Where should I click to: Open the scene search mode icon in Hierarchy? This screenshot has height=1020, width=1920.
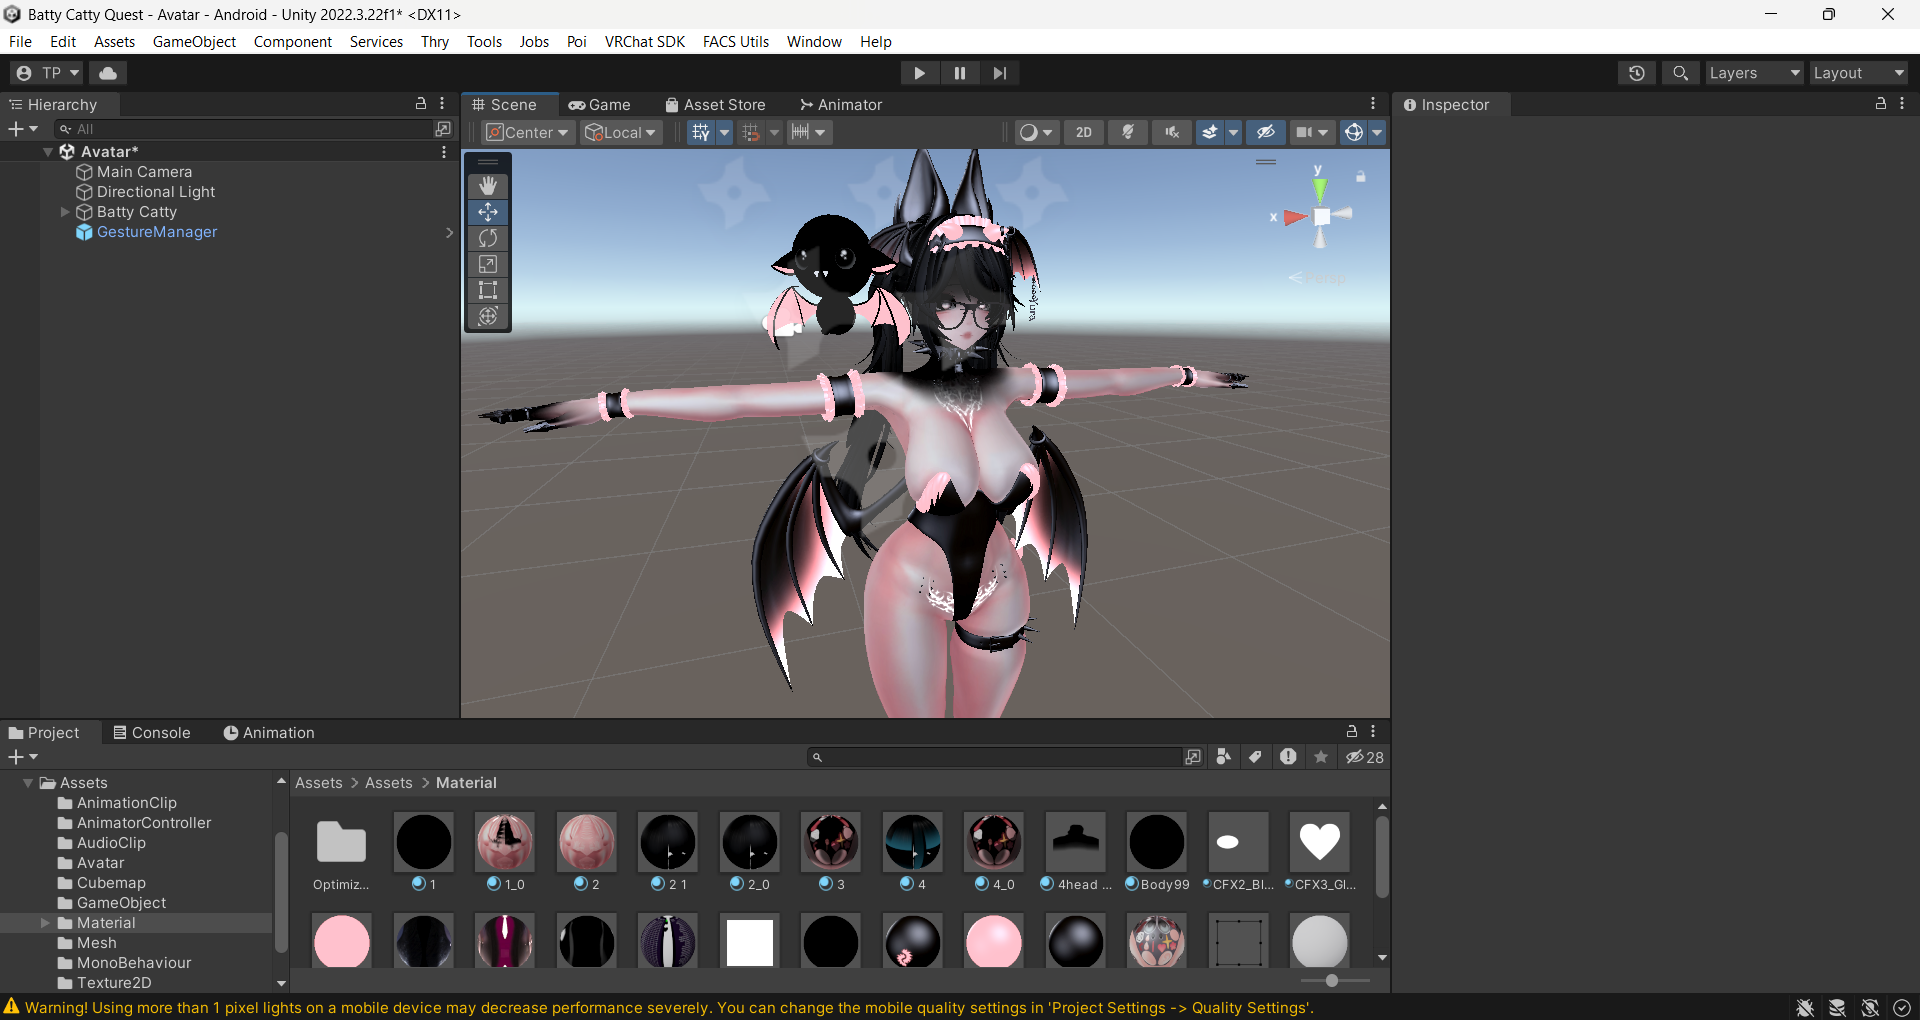(x=442, y=129)
